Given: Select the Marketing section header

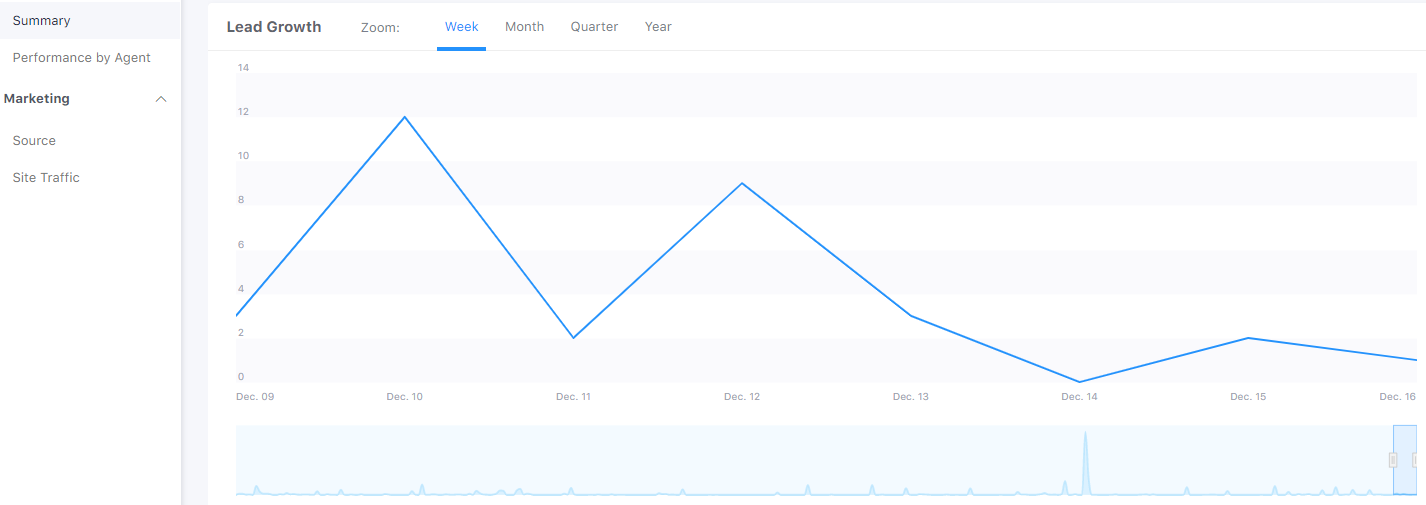Looking at the screenshot, I should tap(37, 99).
